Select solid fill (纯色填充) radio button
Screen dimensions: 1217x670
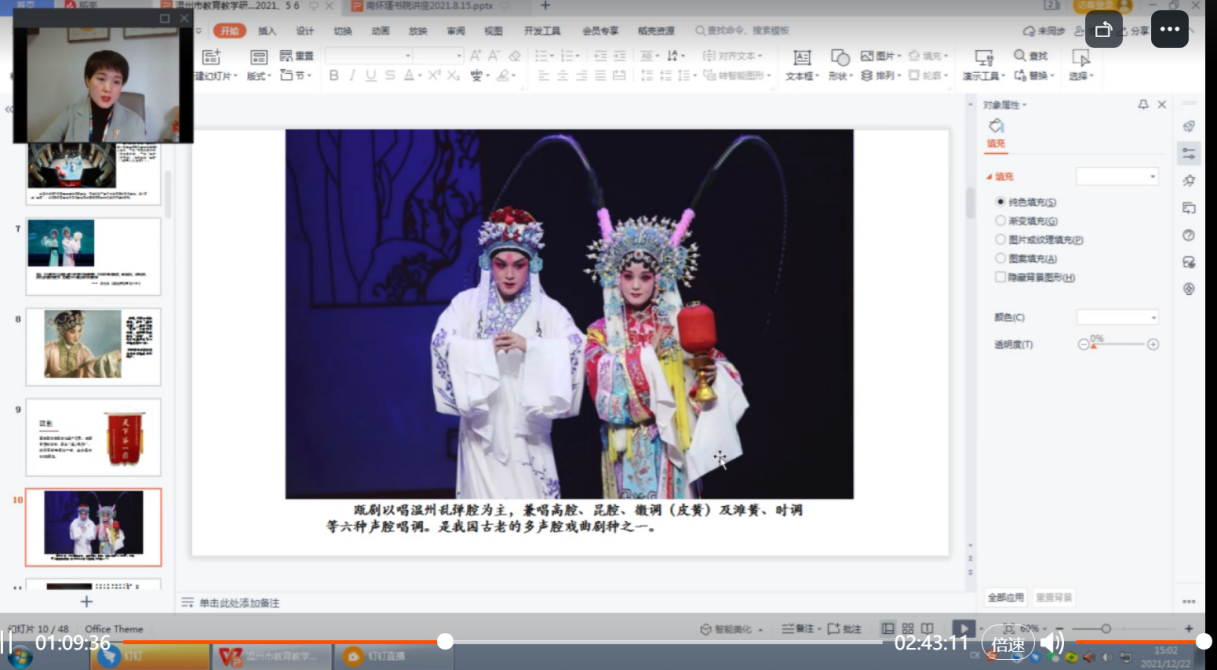point(1001,202)
